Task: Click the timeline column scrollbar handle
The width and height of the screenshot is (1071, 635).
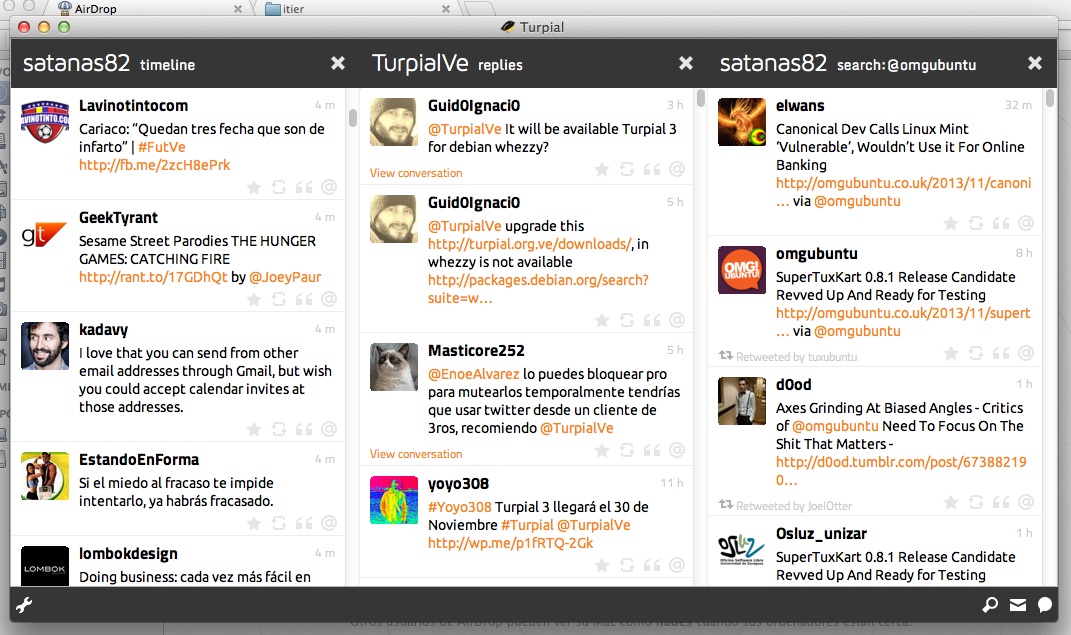Action: click(x=352, y=117)
